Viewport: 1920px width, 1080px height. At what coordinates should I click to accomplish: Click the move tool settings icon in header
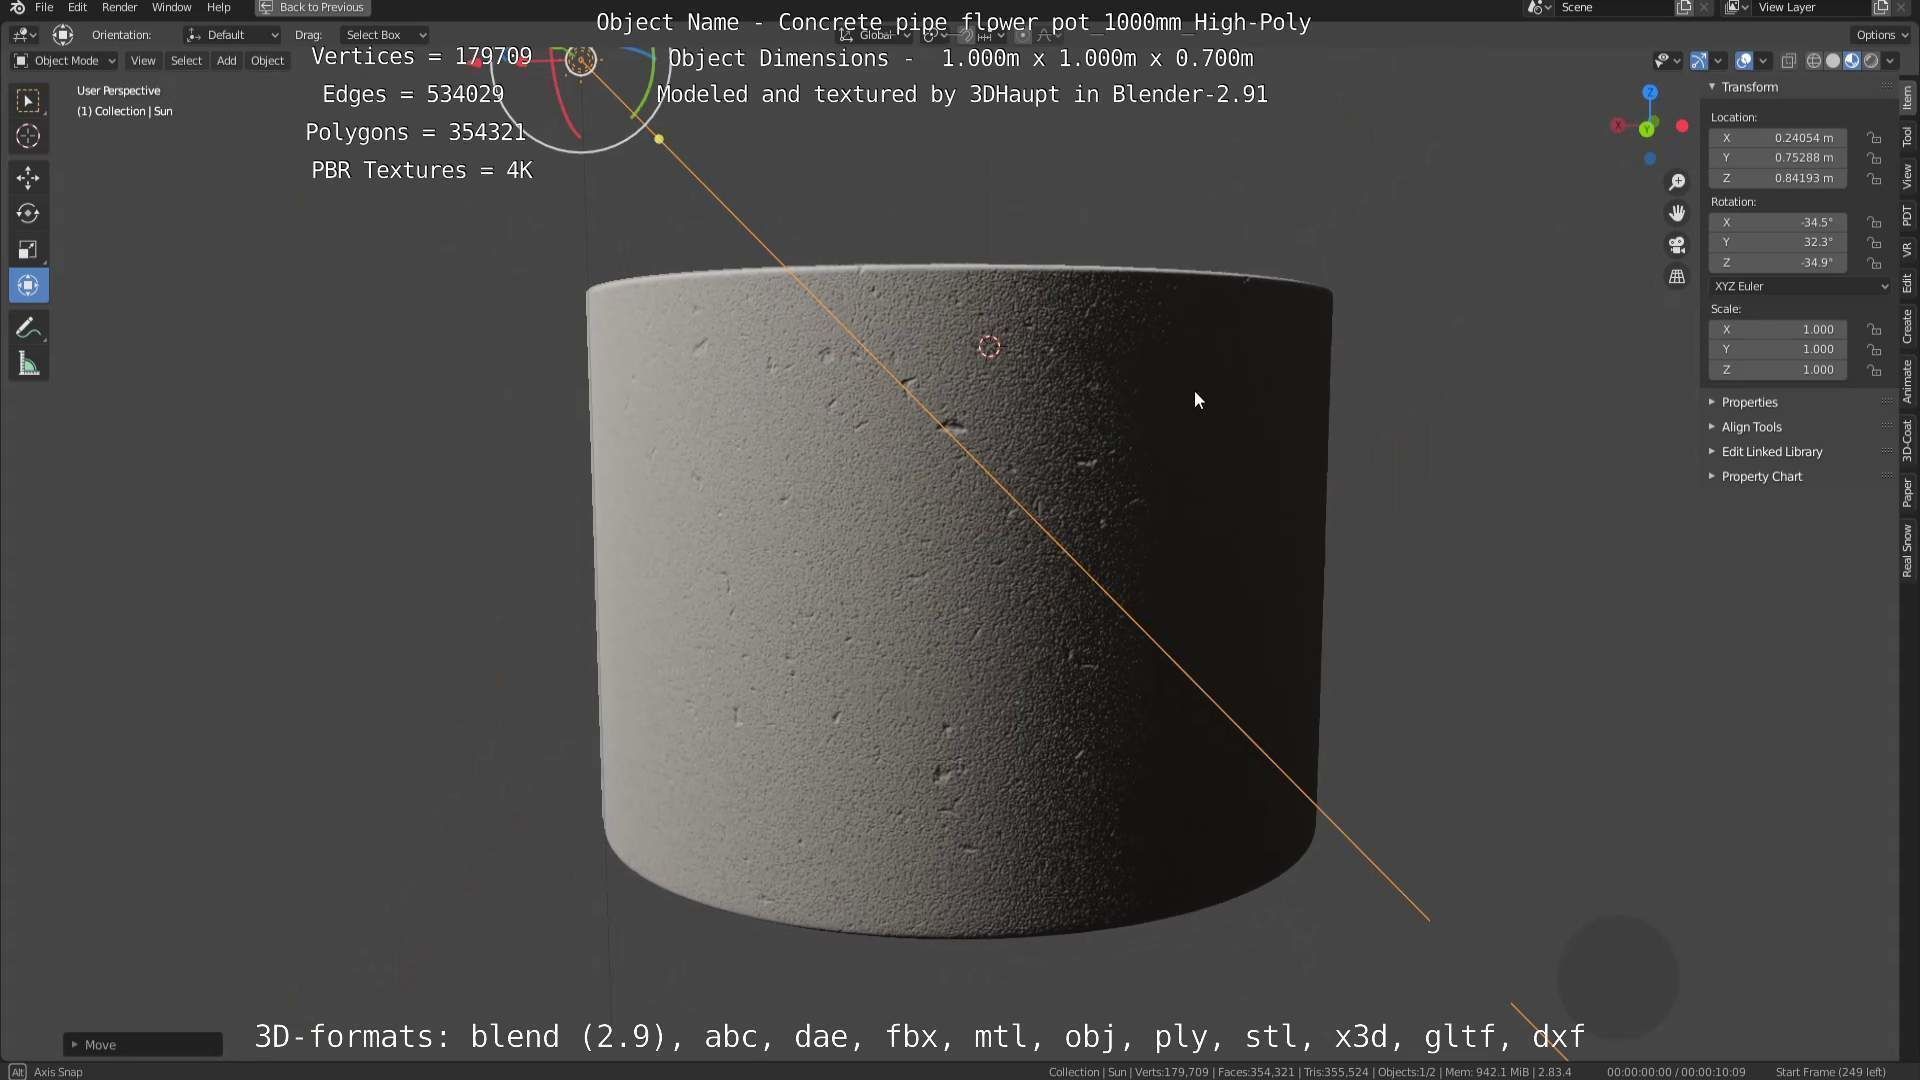click(x=62, y=35)
